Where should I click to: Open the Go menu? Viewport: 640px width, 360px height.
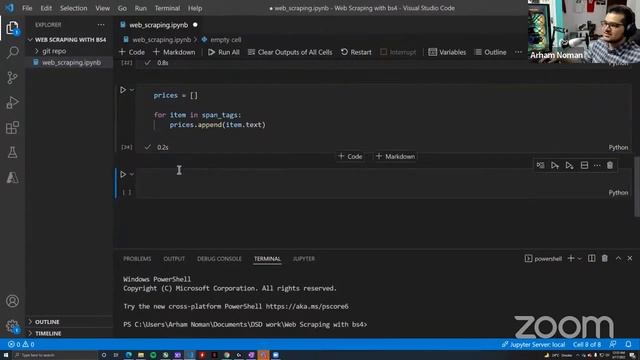pyautogui.click(x=122, y=8)
